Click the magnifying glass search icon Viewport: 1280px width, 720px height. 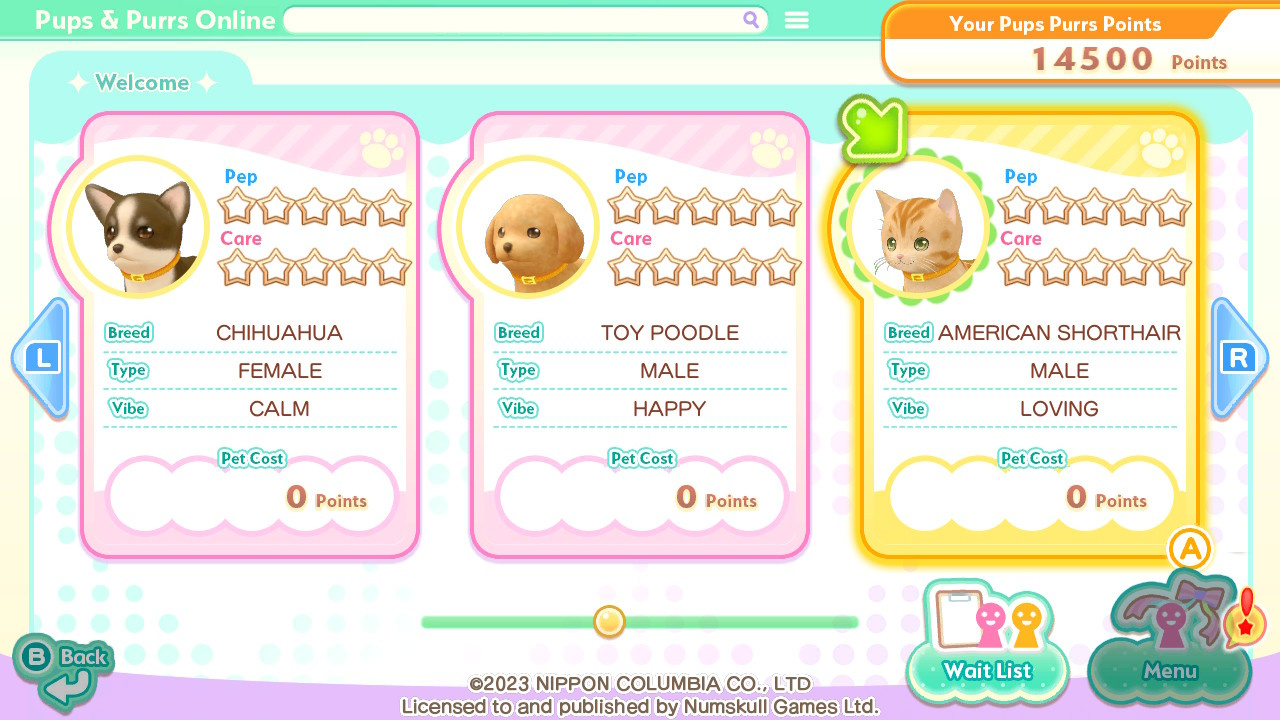point(751,20)
